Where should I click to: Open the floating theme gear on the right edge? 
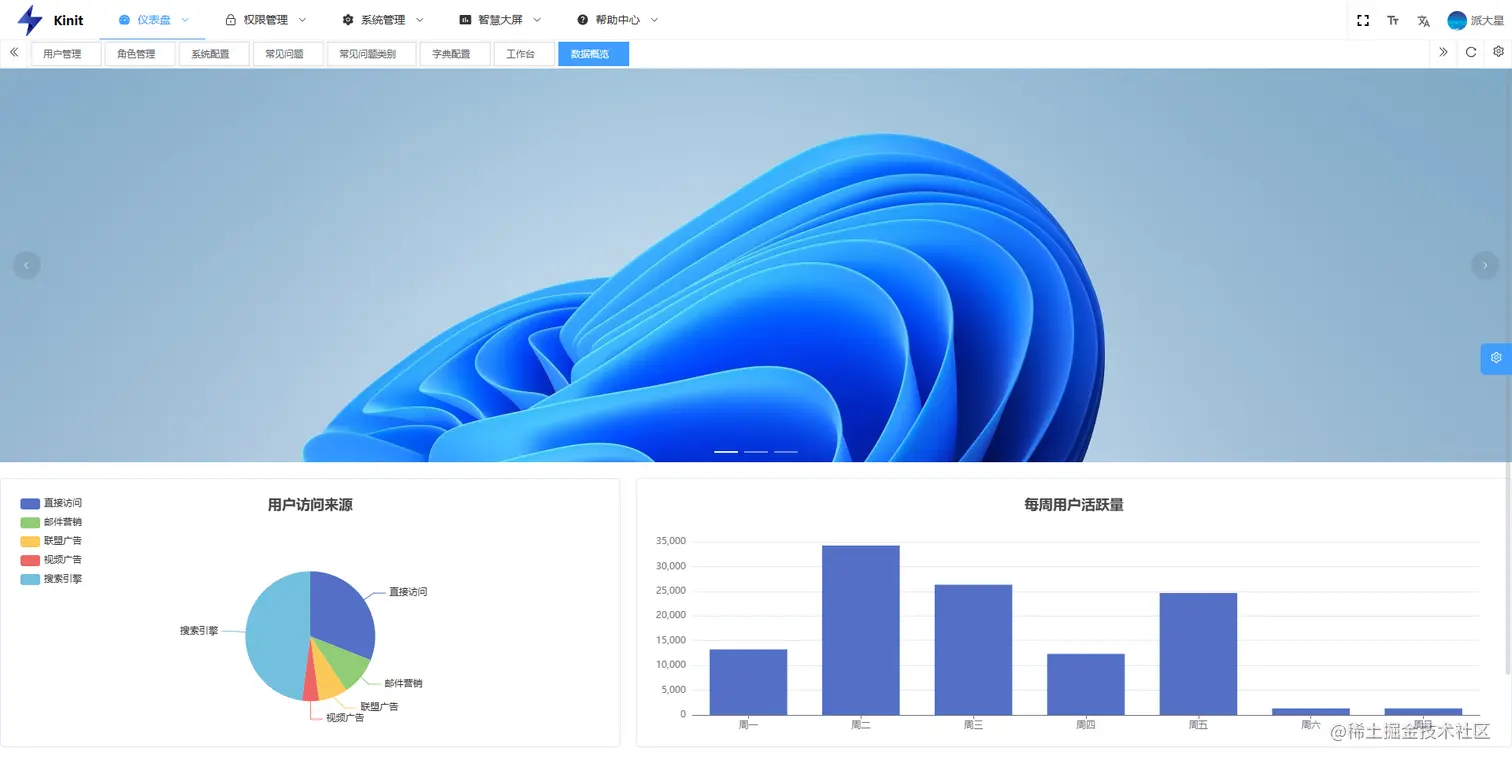1495,357
